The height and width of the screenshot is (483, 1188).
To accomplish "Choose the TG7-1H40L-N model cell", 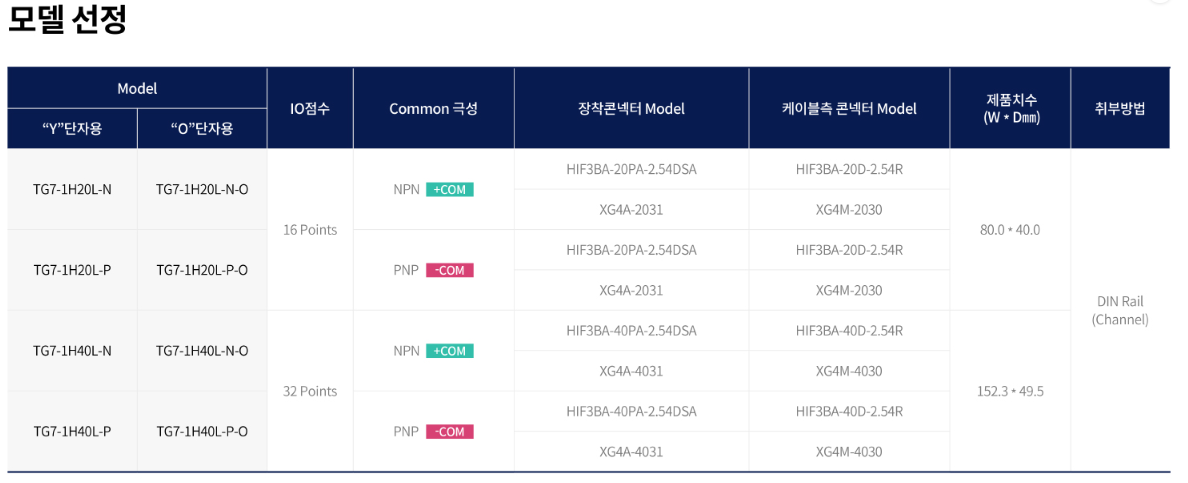I will [72, 351].
